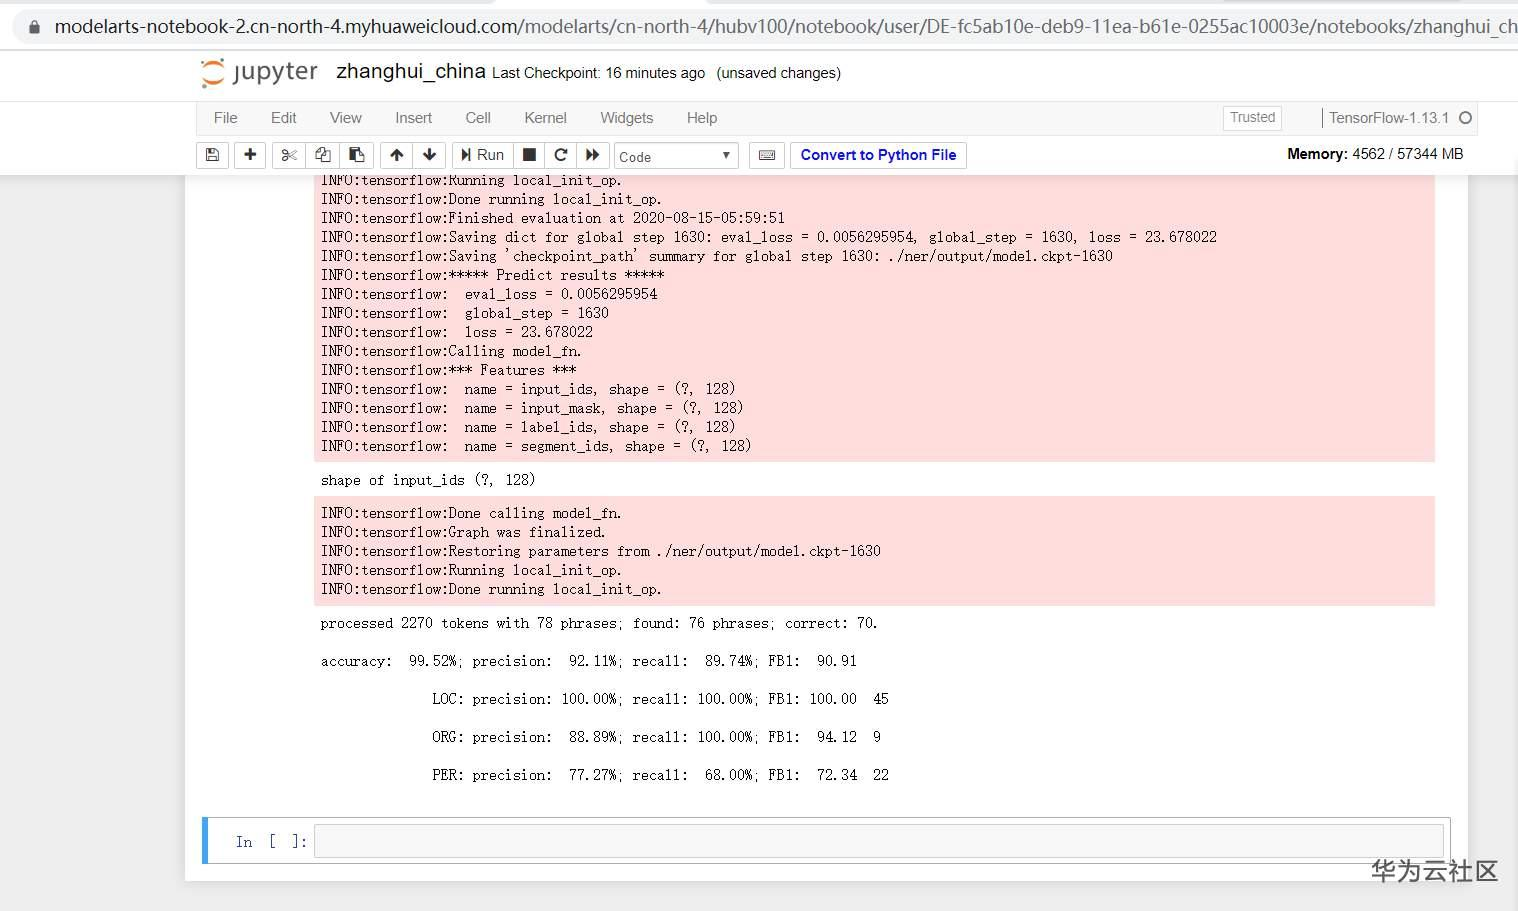Viewport: 1518px width, 911px height.
Task: Click the 'Saving checkpoint_path summary' log line
Action: click(x=717, y=256)
